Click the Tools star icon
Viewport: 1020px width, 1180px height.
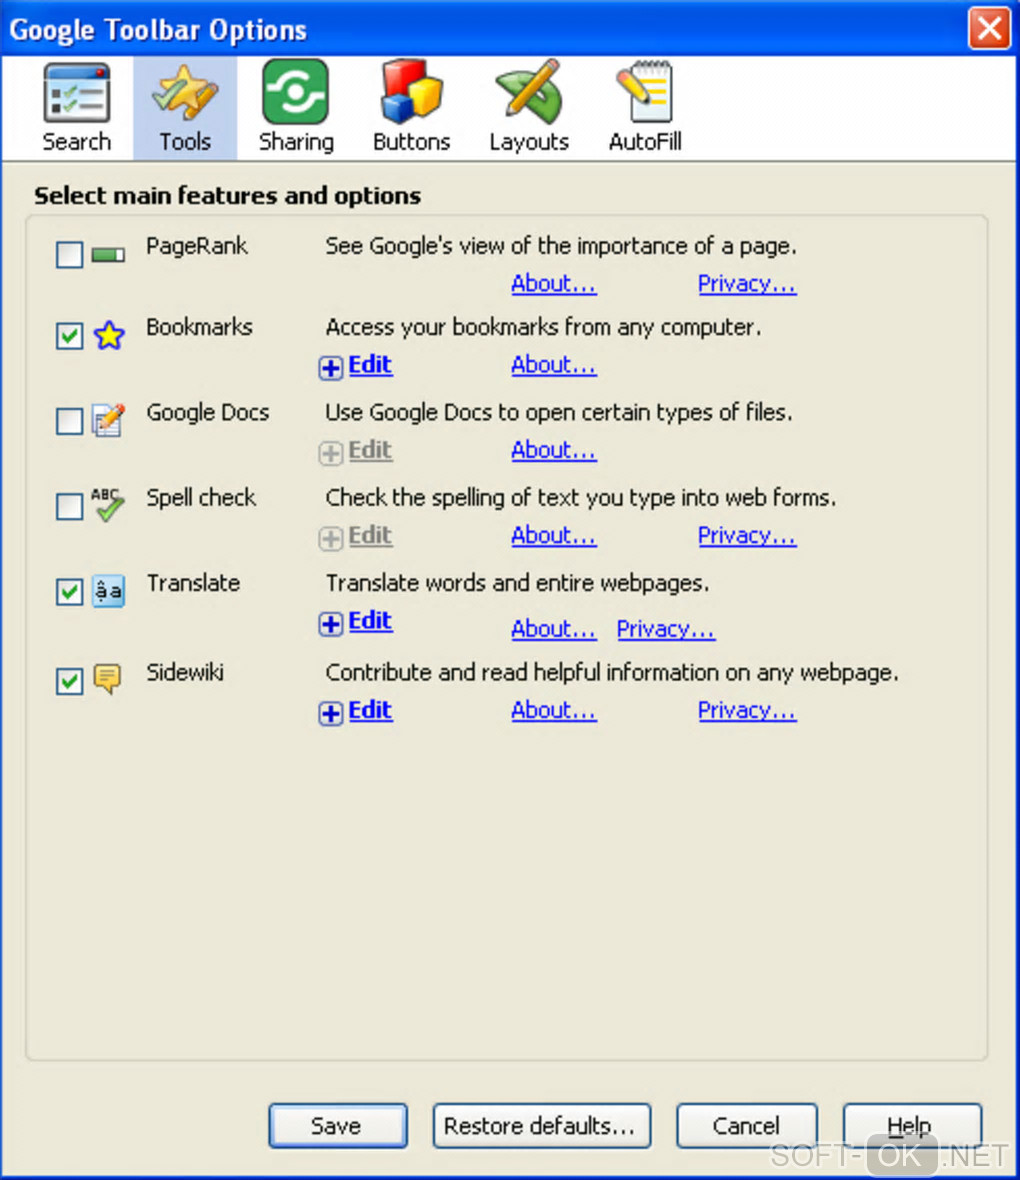184,94
